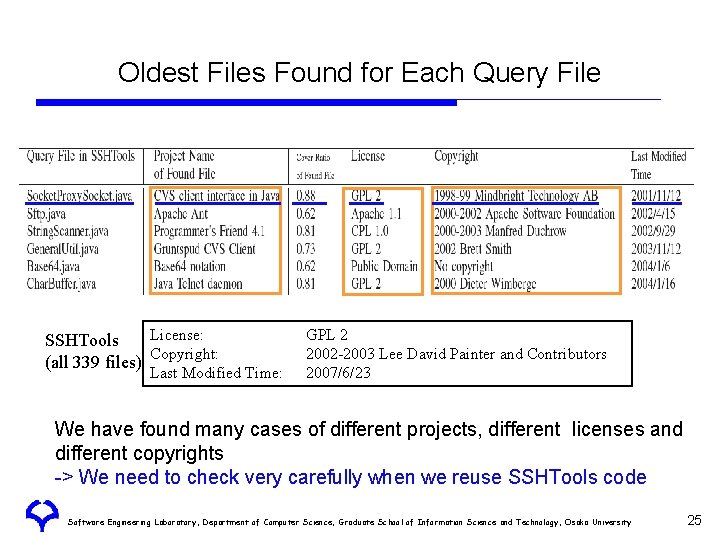Click the '2002 Brett Smith' copyright cell
This screenshot has width=720, height=540.
pyautogui.click(x=472, y=249)
